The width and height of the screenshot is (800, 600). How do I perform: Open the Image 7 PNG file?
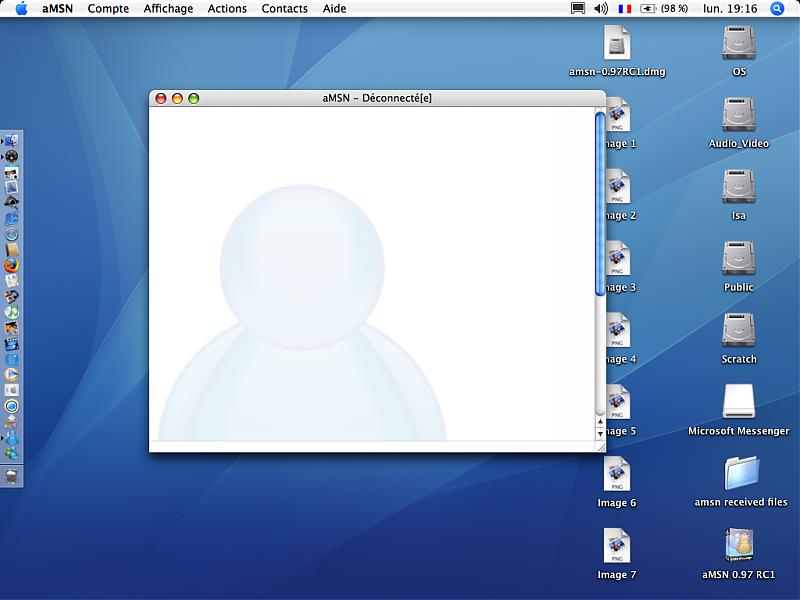[x=617, y=546]
